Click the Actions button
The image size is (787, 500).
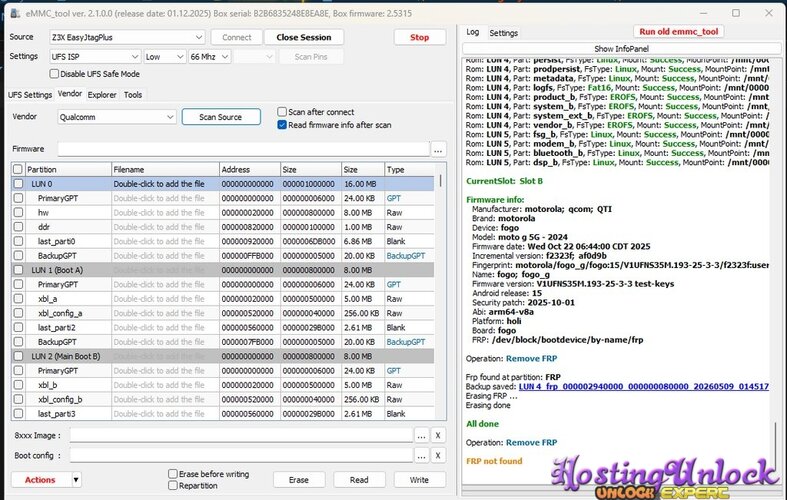(41, 480)
